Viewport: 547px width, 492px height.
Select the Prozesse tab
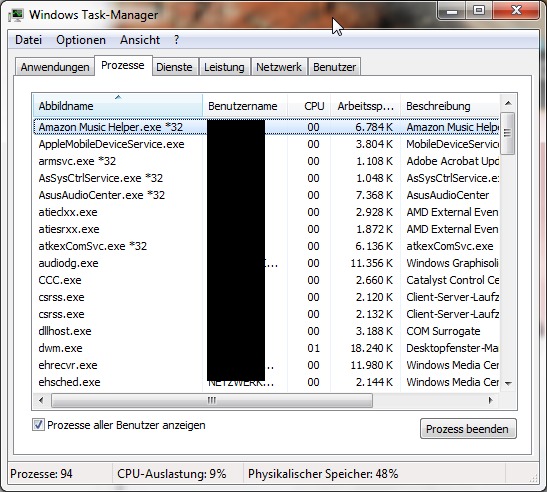tap(123, 65)
